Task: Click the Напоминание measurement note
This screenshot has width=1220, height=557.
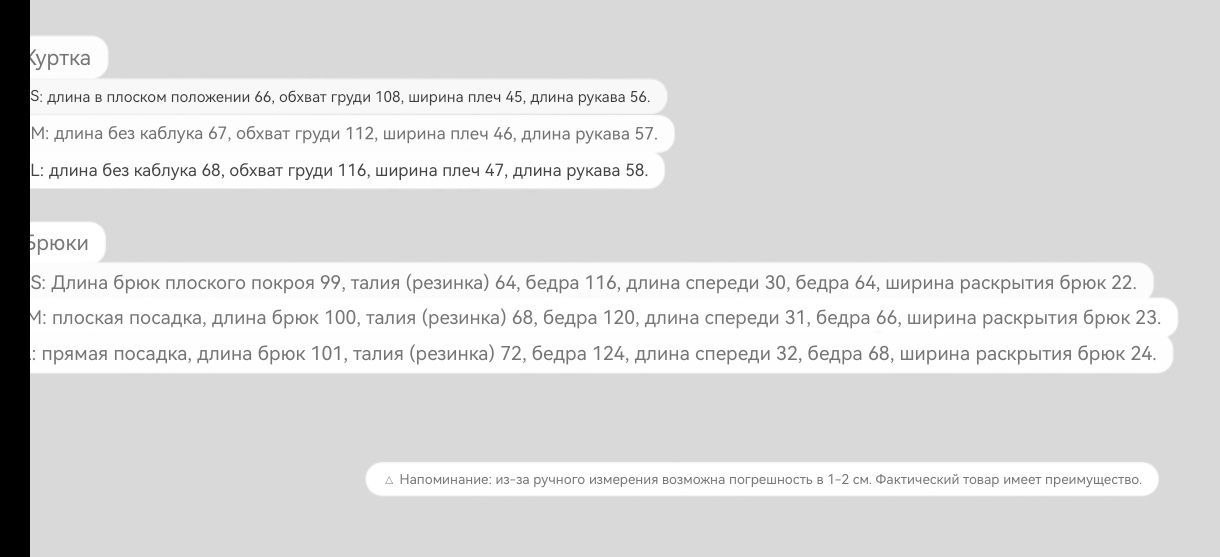Action: pos(761,479)
